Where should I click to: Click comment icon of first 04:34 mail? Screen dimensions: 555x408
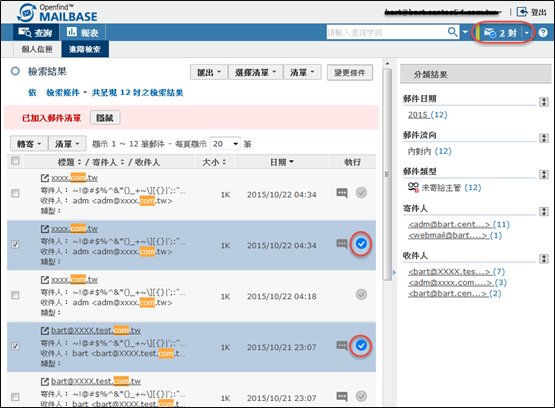click(342, 193)
